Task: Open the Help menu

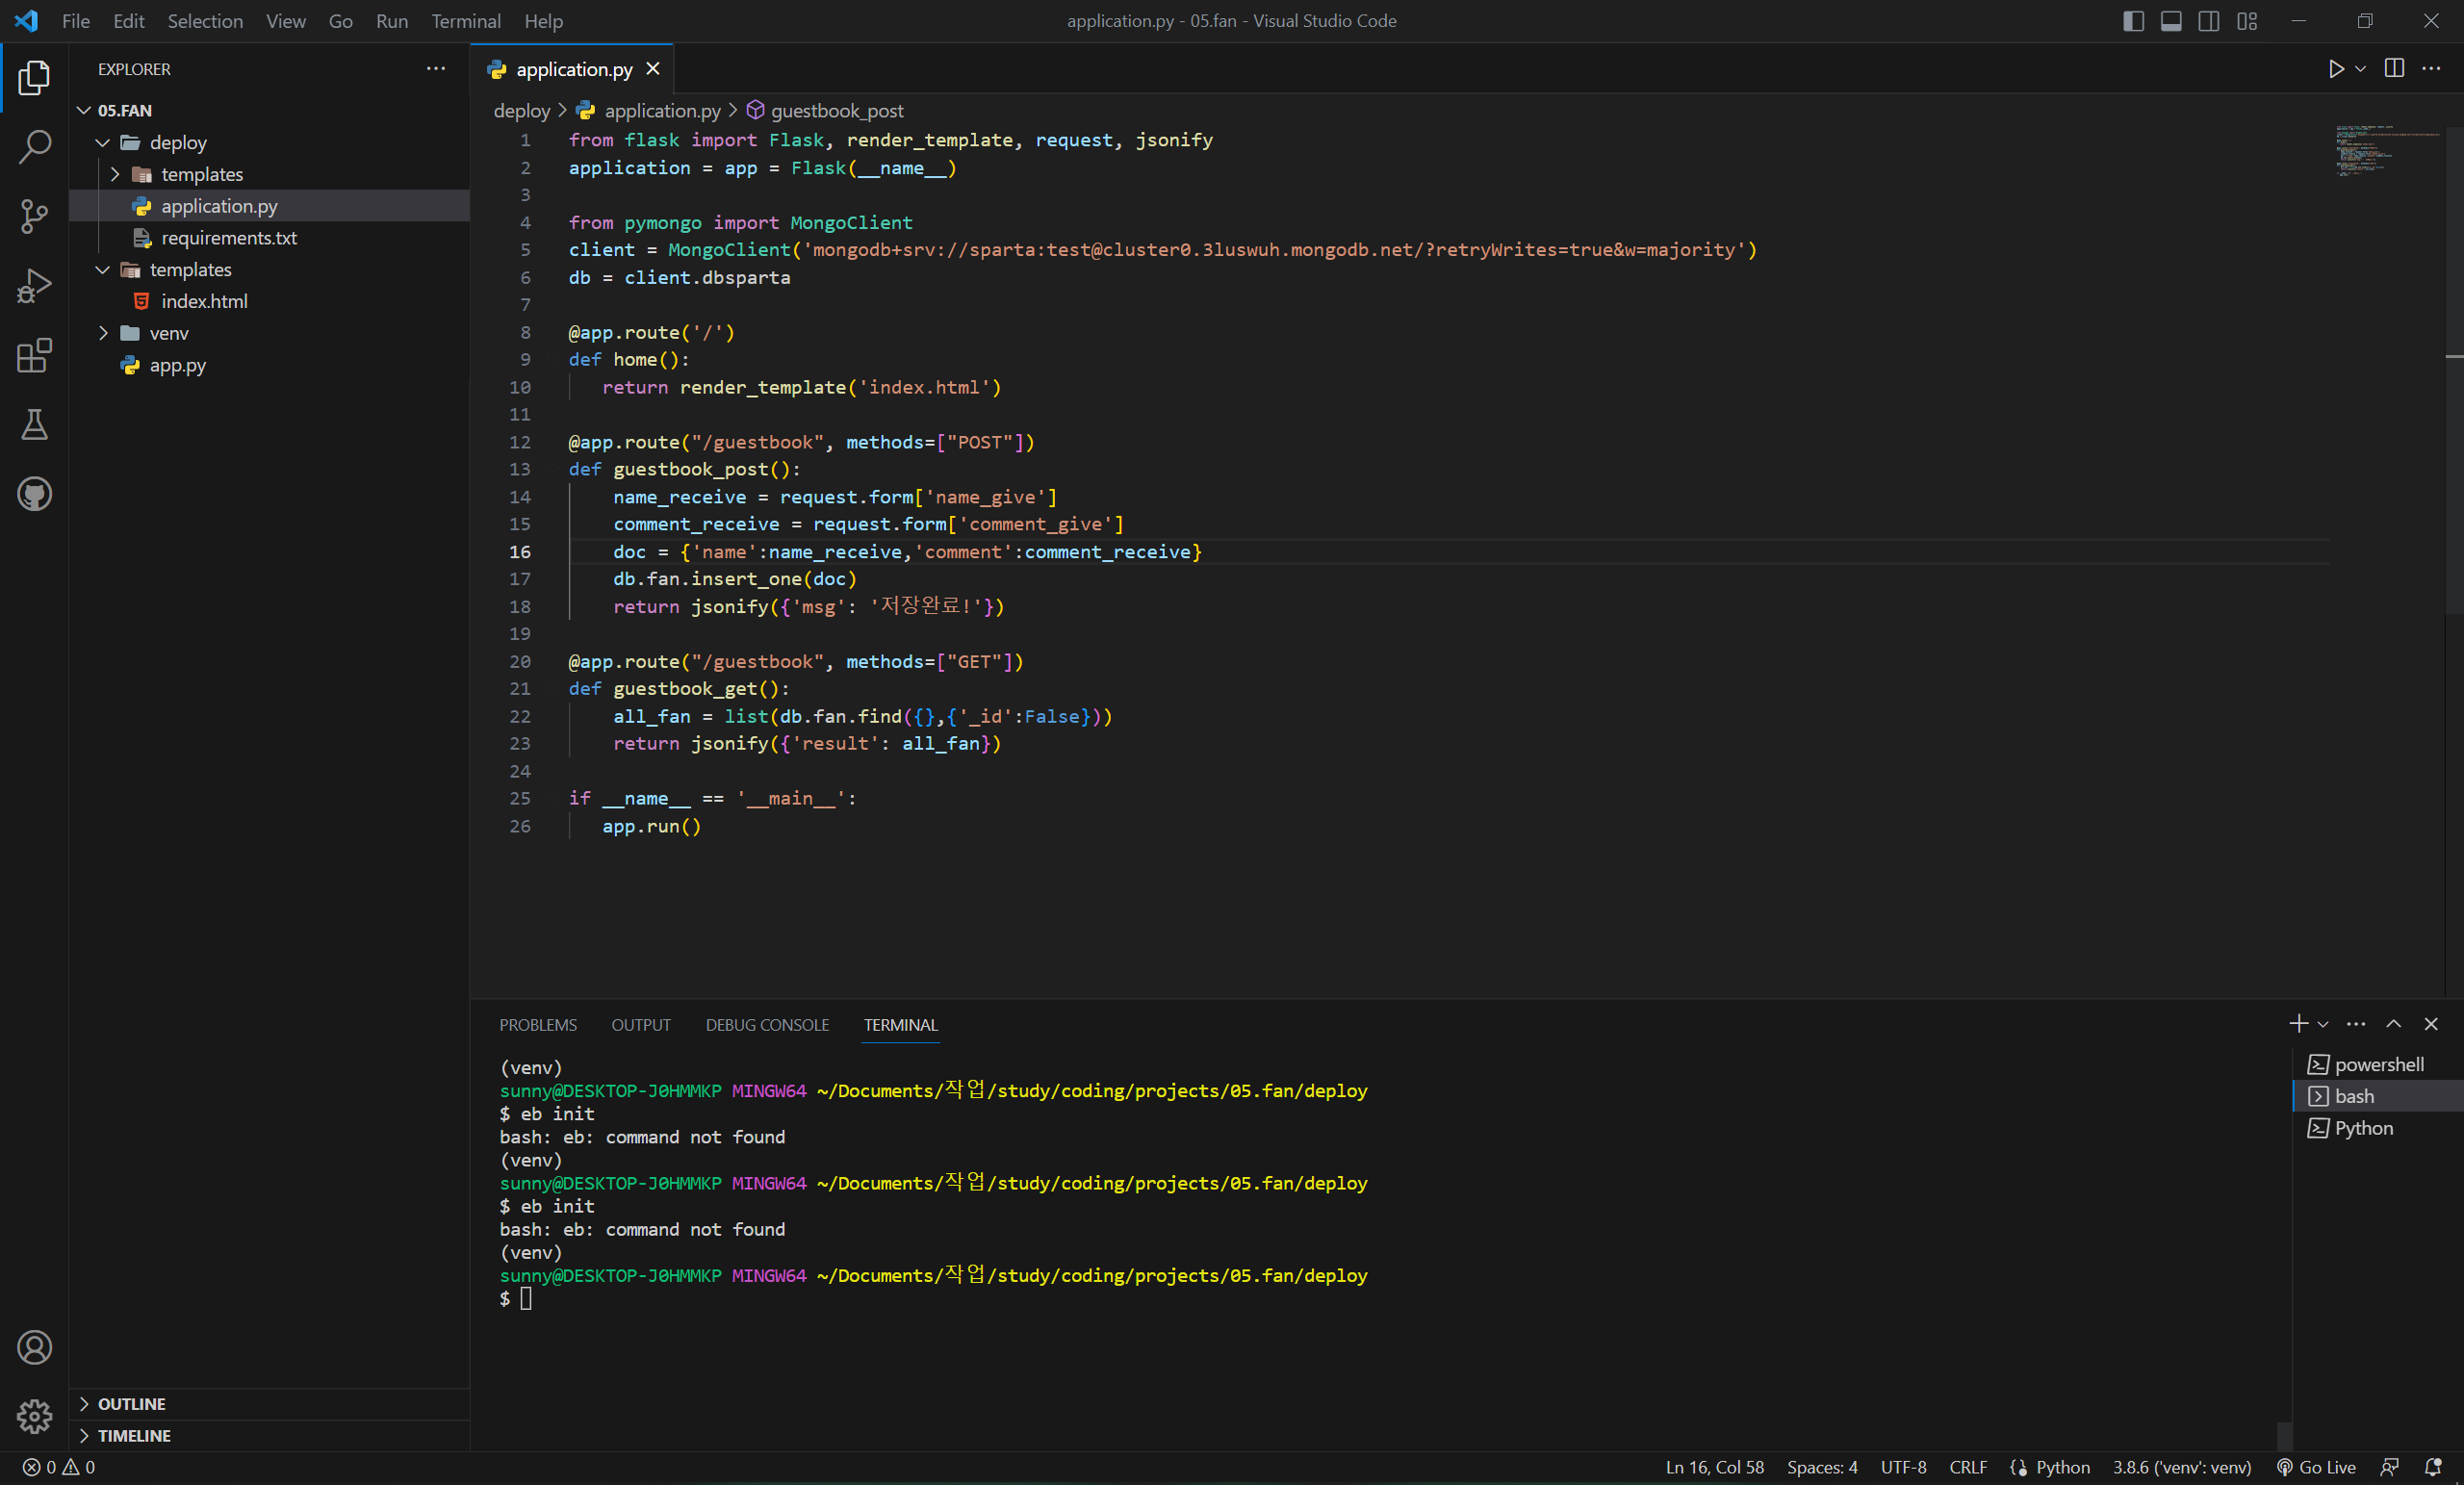Action: (x=544, y=21)
